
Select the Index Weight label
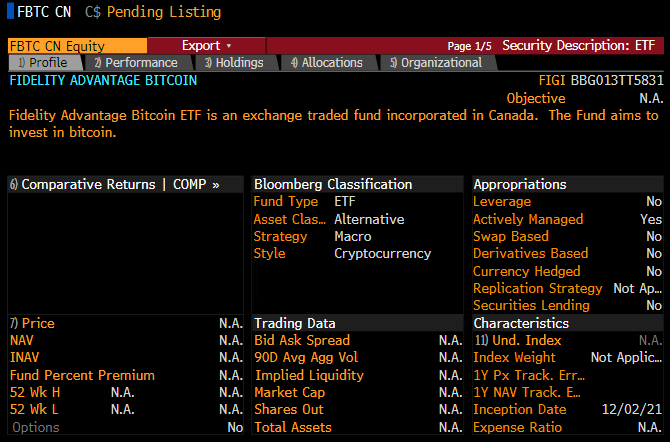tap(514, 357)
